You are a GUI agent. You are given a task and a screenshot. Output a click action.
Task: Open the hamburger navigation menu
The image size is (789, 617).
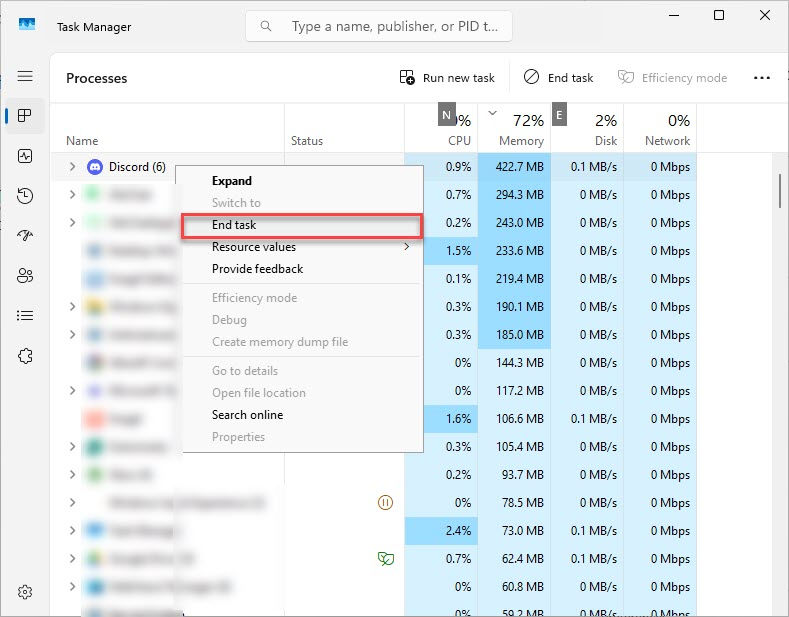pos(25,77)
